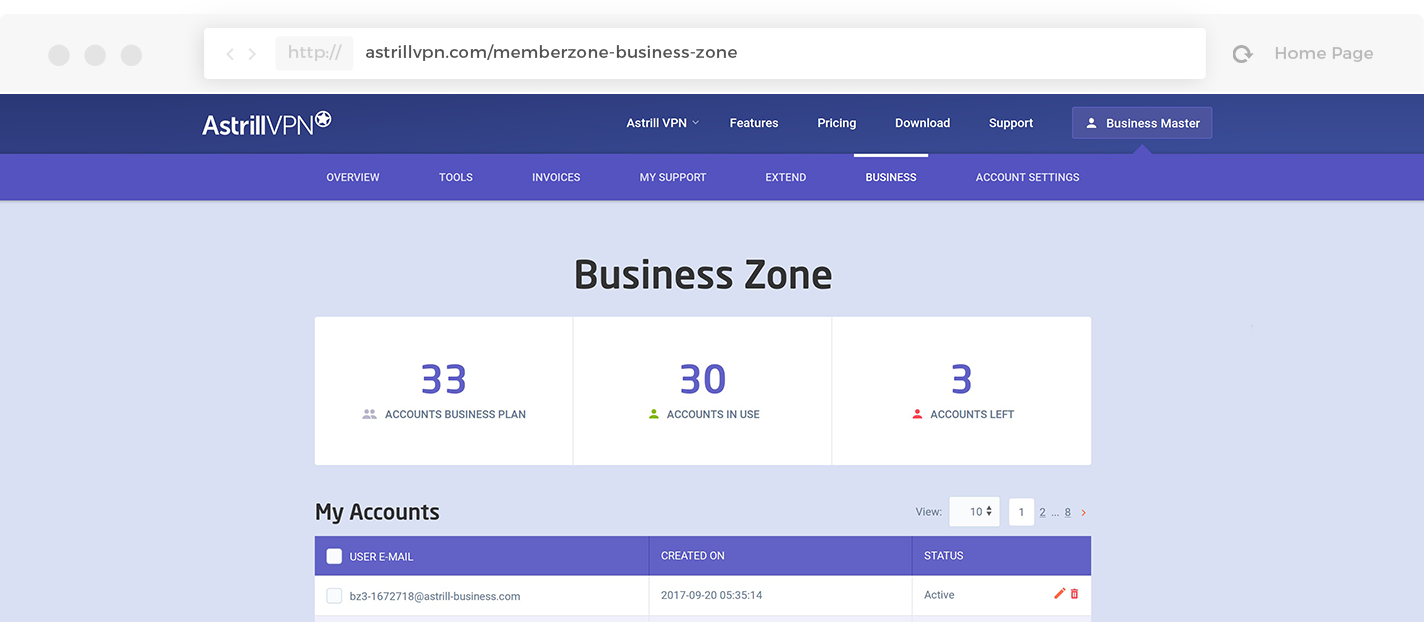Click the next-page chevron after page 8

pyautogui.click(x=1083, y=511)
